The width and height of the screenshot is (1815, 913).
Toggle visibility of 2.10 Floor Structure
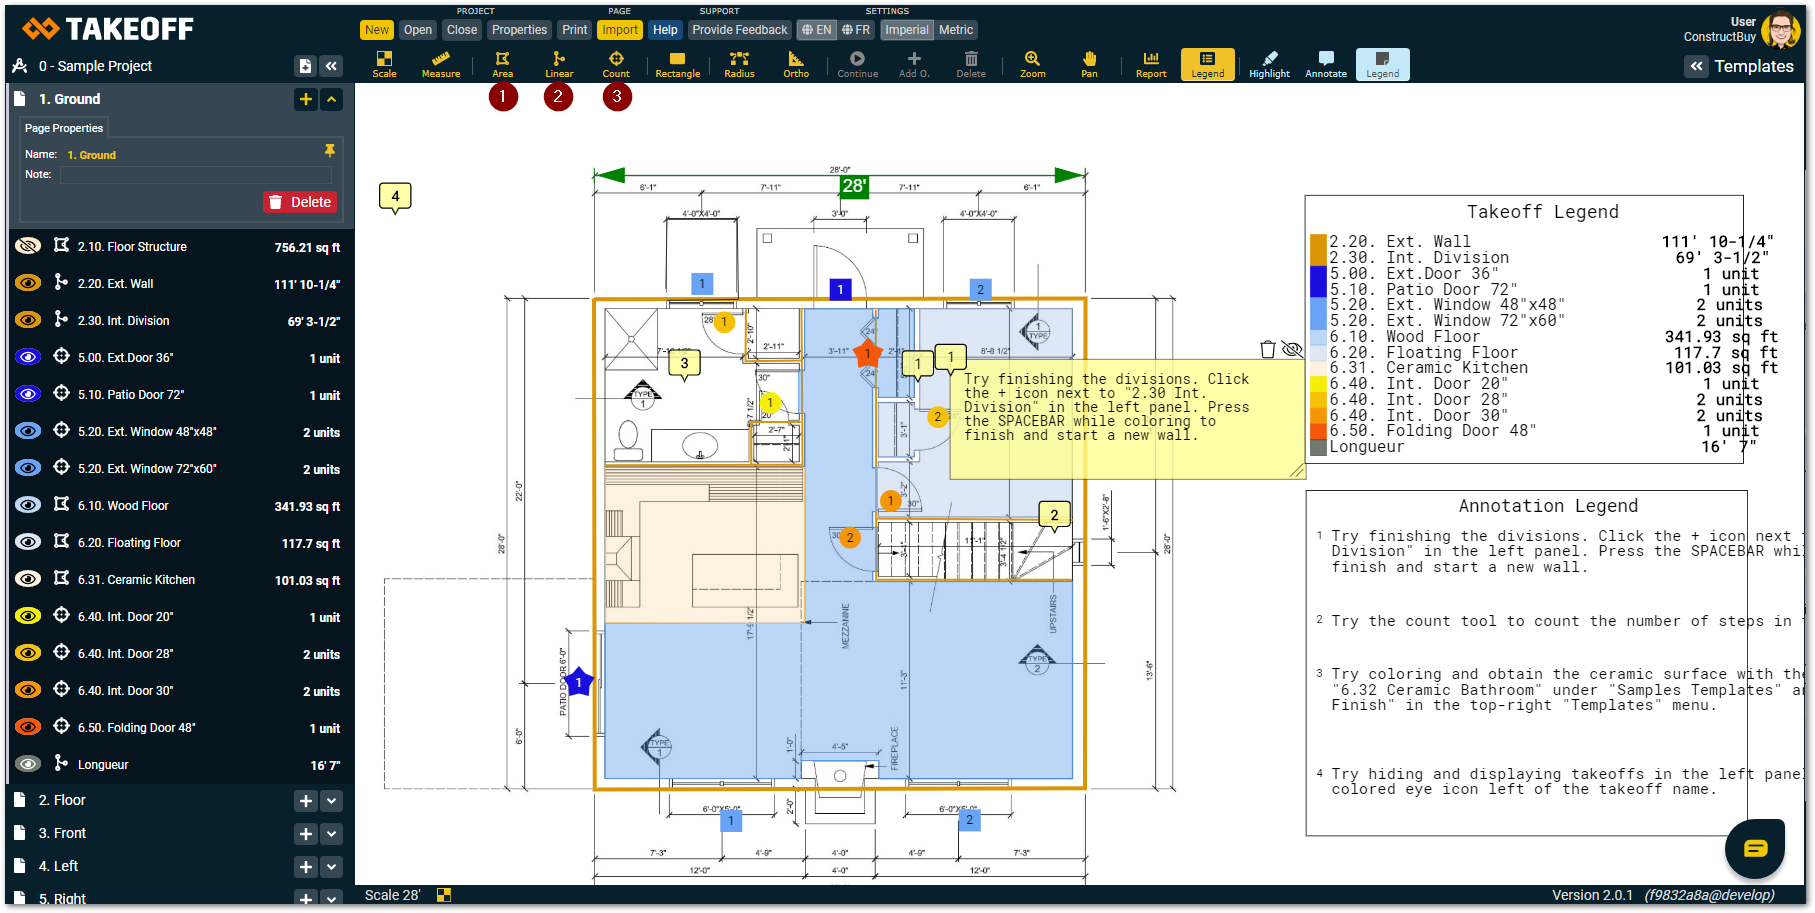click(x=28, y=246)
